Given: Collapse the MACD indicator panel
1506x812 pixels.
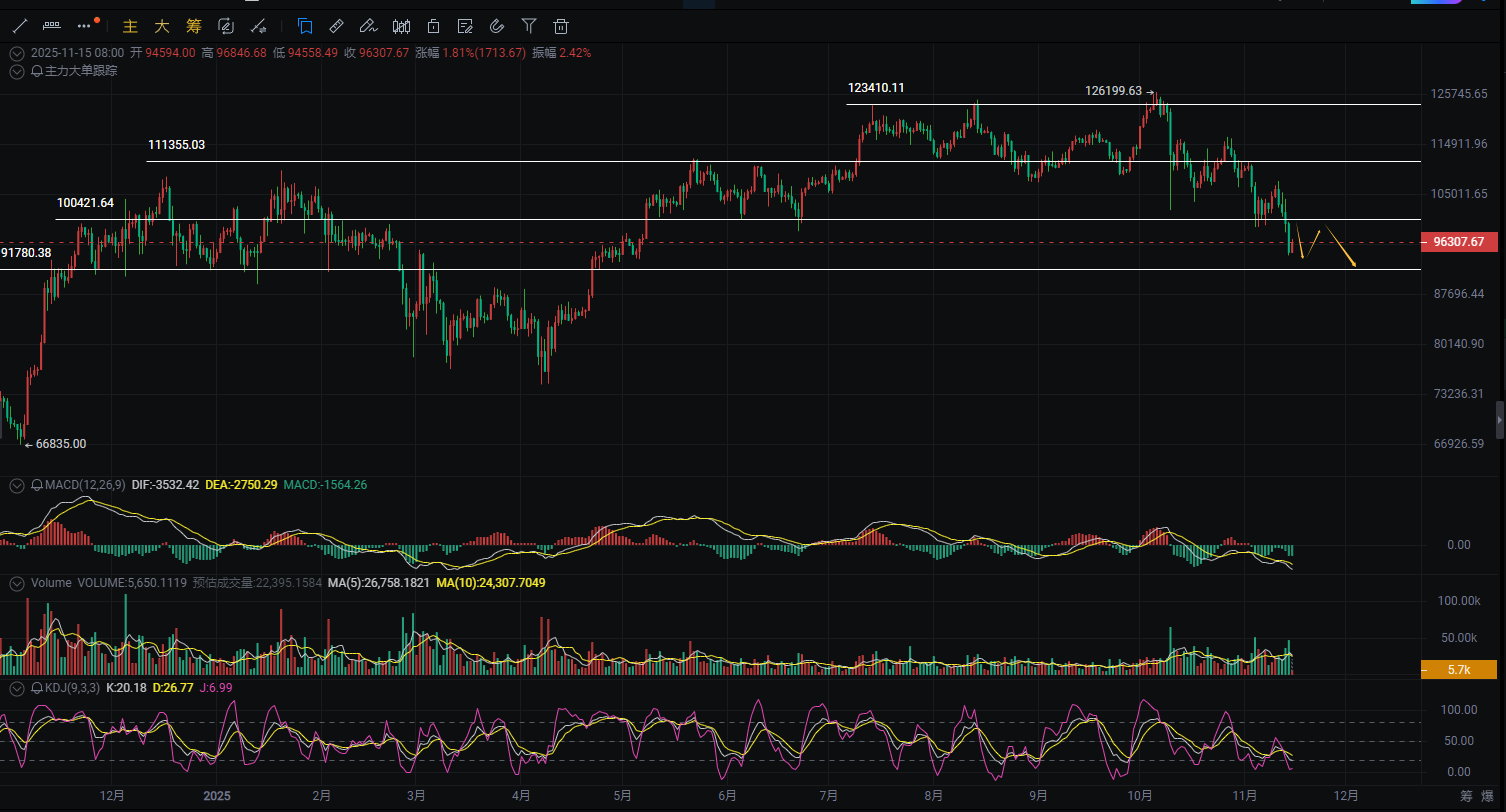Looking at the screenshot, I should (16, 485).
